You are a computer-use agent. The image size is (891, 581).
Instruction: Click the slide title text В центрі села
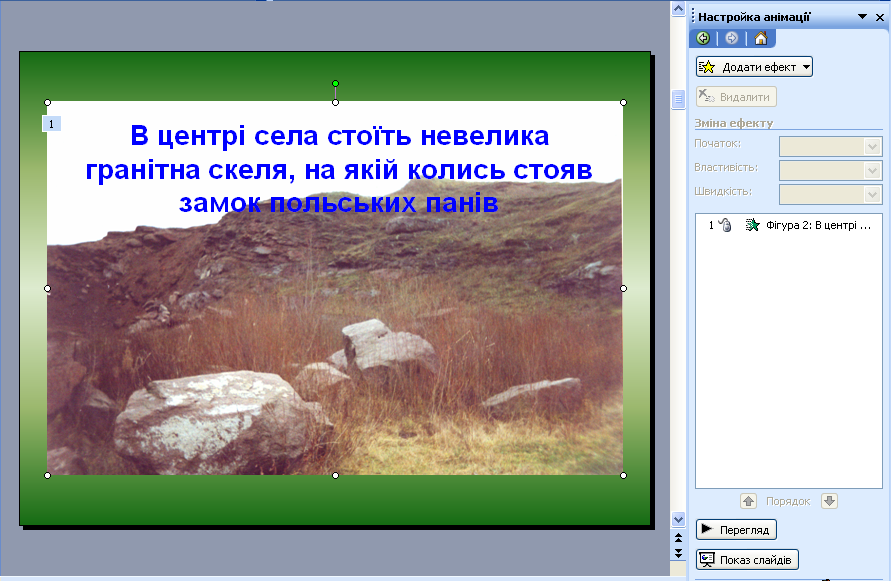tap(339, 169)
